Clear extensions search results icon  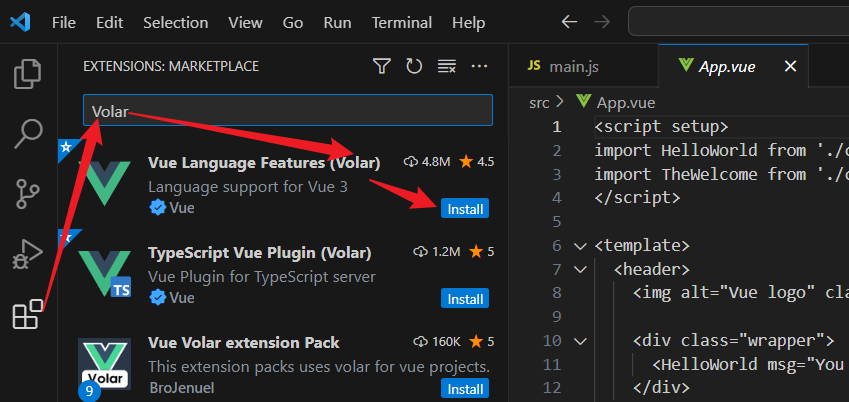point(447,66)
